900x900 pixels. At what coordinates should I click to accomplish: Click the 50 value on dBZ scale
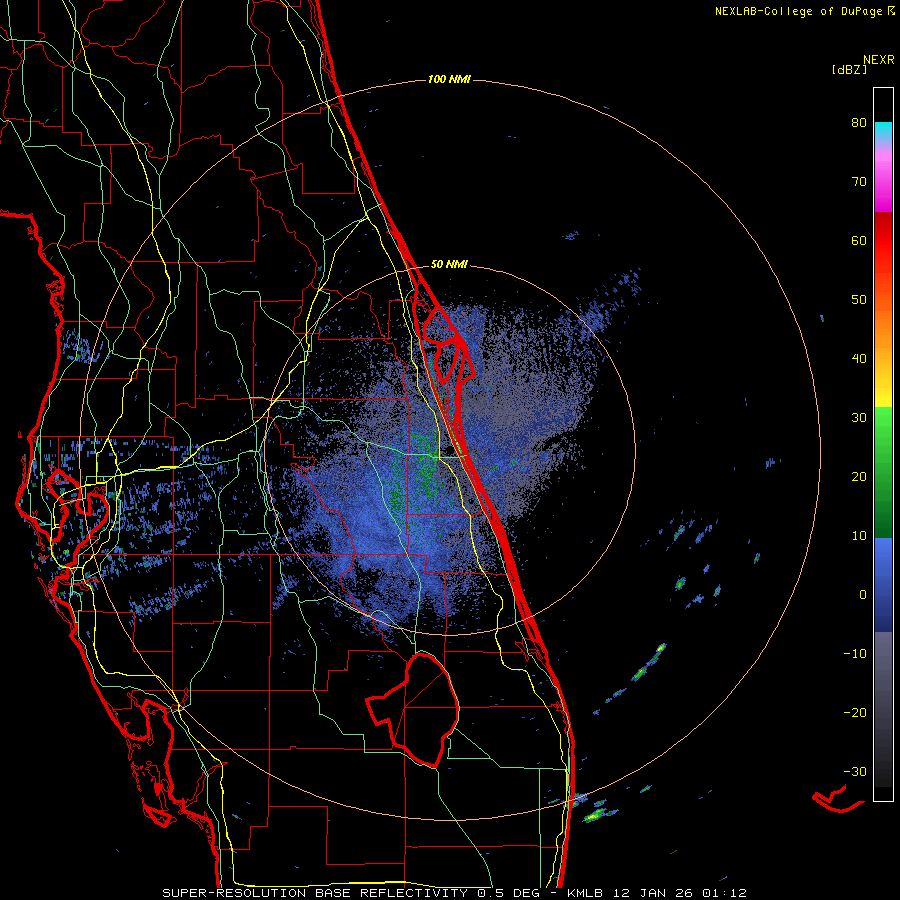tap(859, 300)
